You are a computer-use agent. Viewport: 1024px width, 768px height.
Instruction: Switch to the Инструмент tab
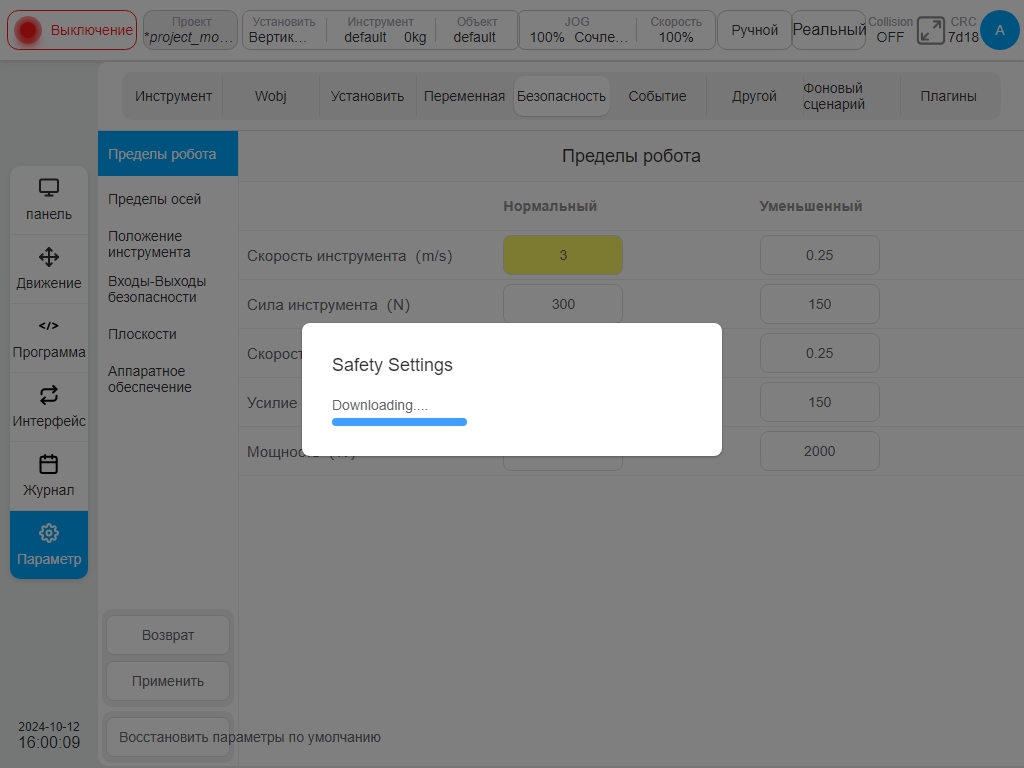tap(173, 96)
